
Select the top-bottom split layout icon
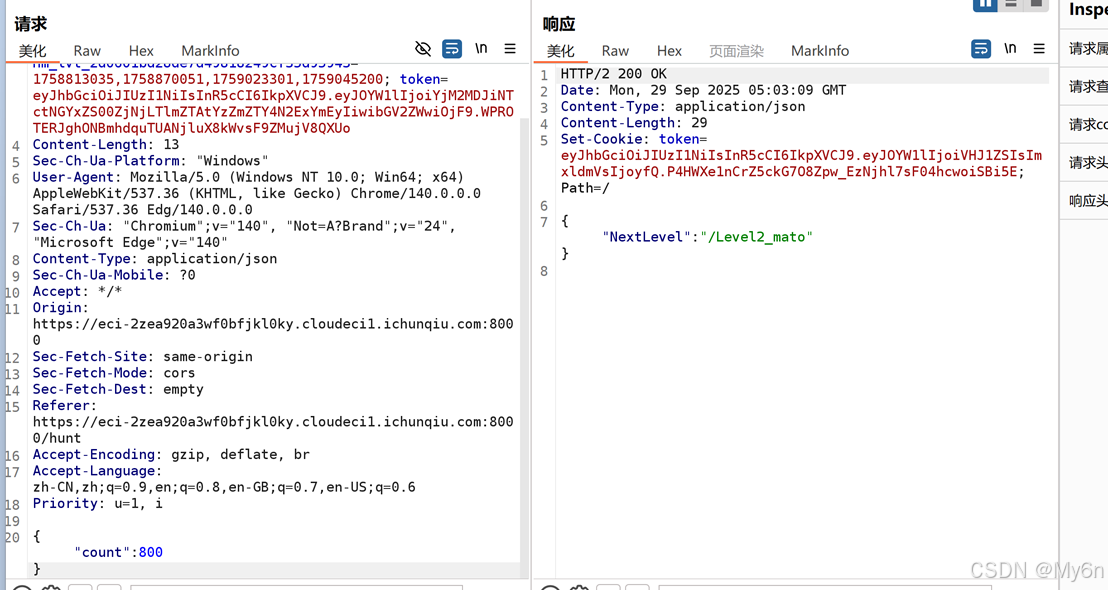pyautogui.click(x=1011, y=5)
